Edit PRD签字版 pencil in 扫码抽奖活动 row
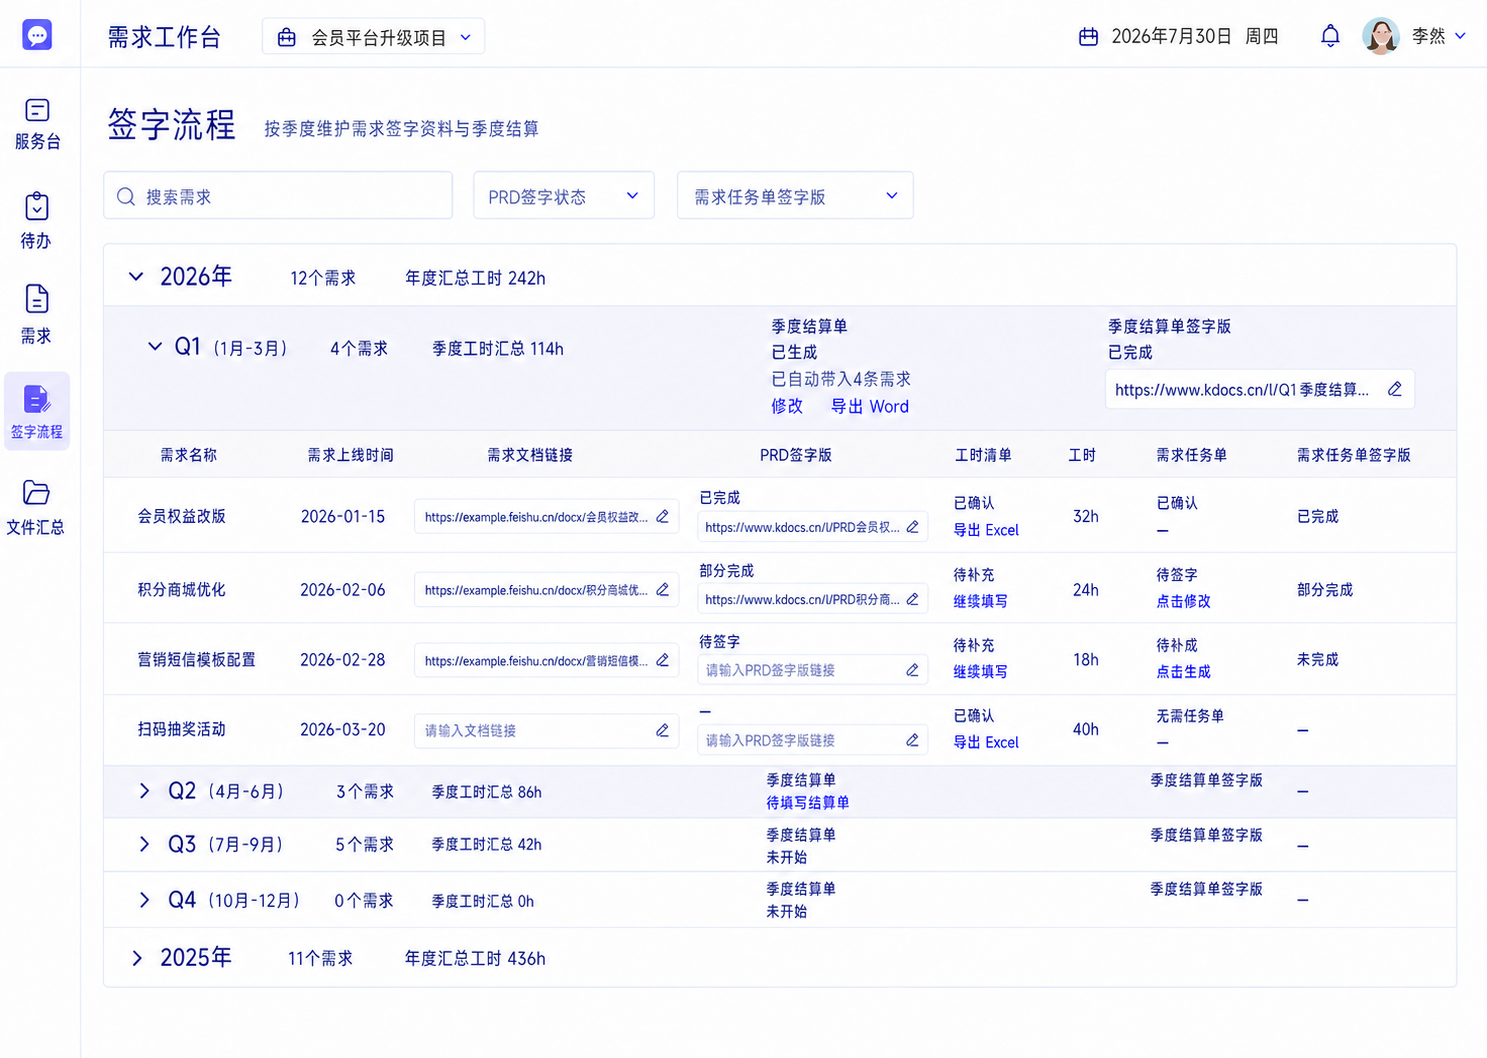 tap(912, 740)
